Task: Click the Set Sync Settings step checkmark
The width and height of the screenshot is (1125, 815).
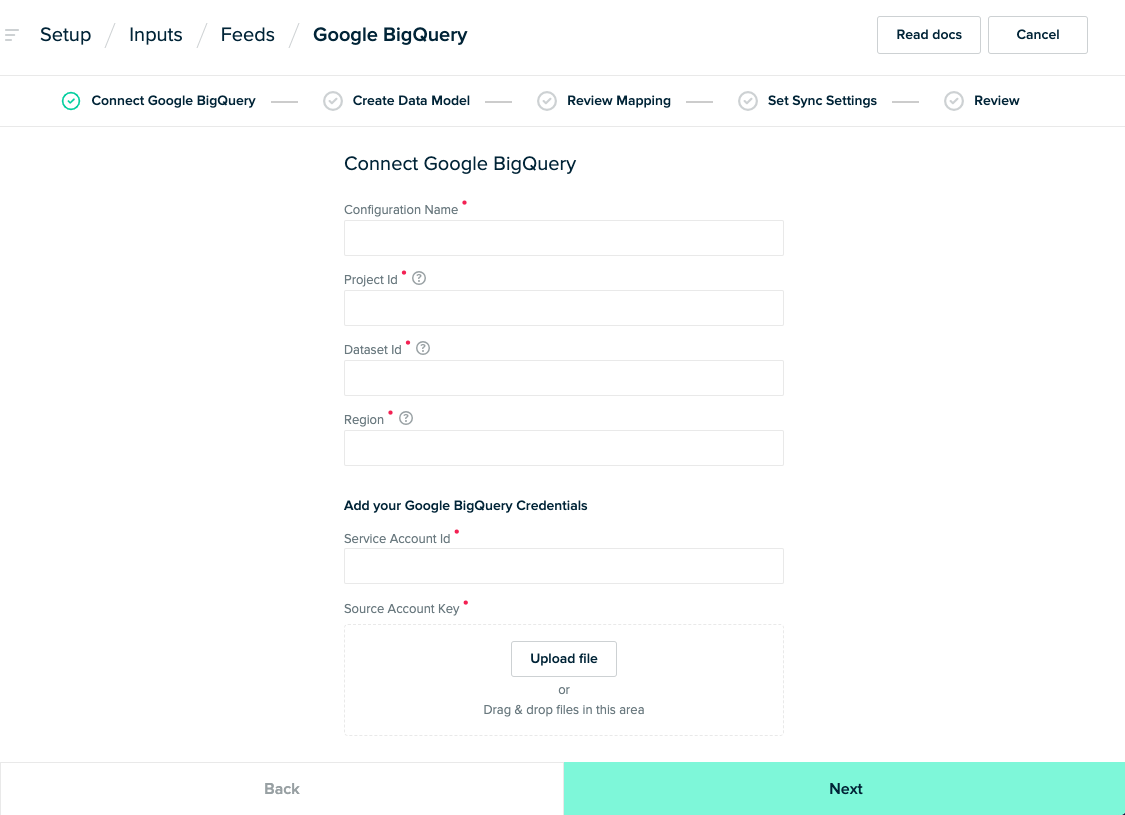Action: pyautogui.click(x=748, y=101)
